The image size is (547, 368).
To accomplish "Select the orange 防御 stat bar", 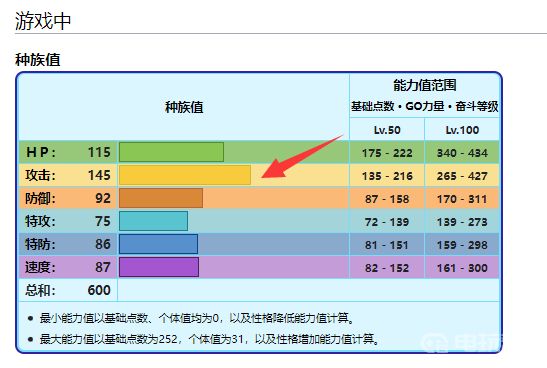I will (x=161, y=198).
